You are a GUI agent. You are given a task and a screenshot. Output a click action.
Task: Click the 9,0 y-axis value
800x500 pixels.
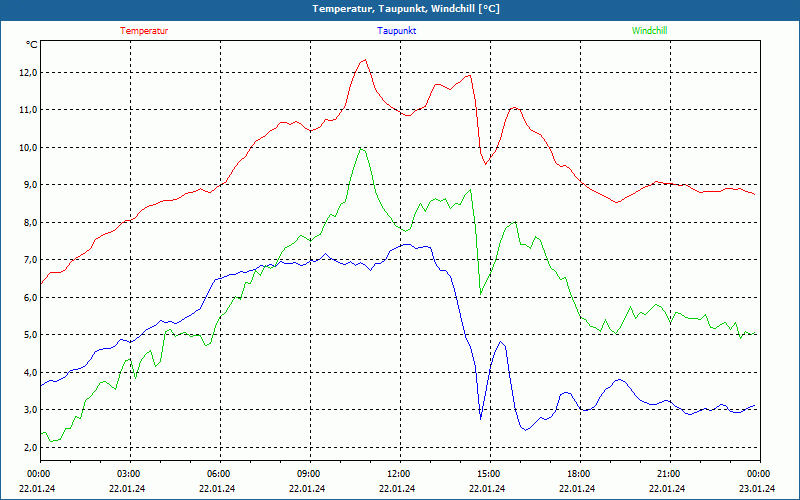tap(30, 185)
